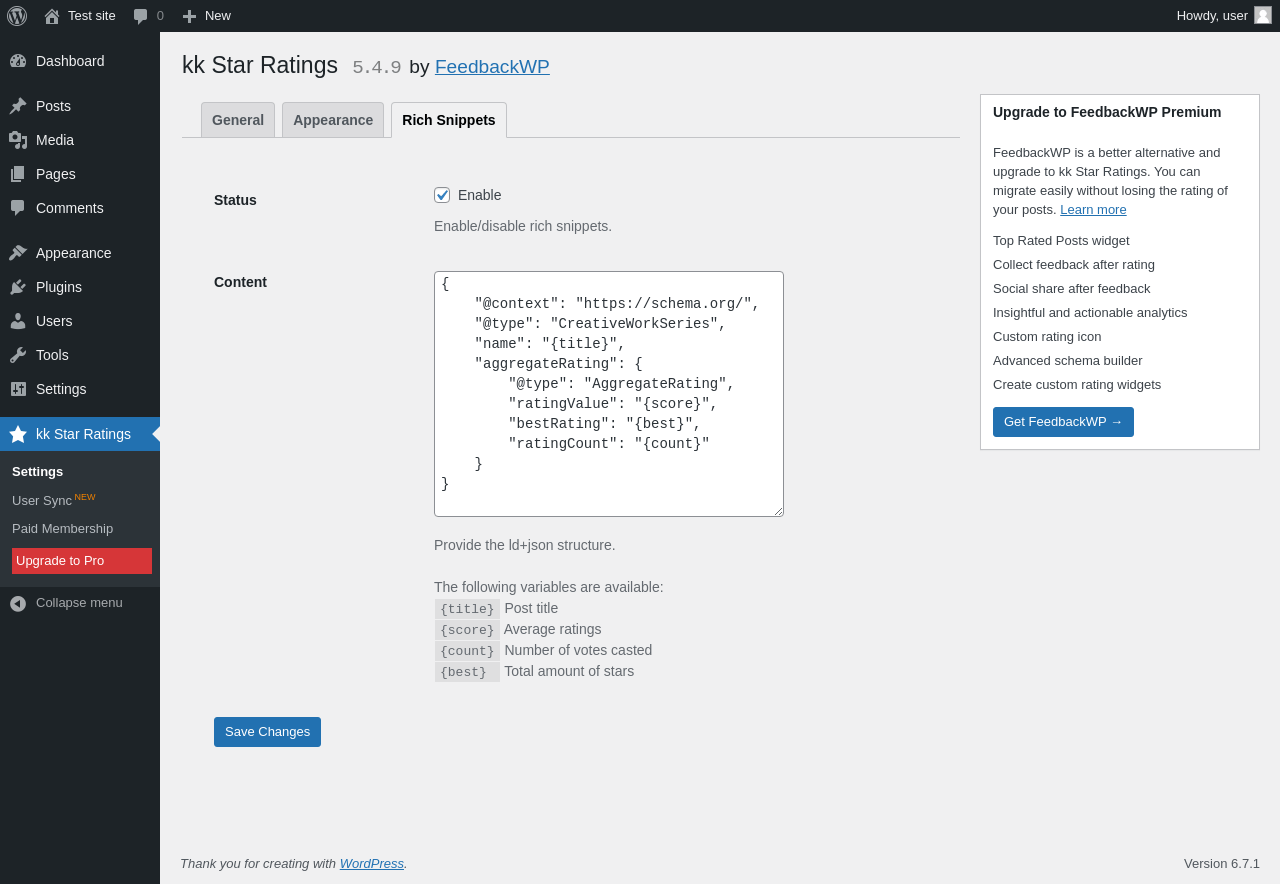This screenshot has height=884, width=1280.
Task: Click the comments bubble in admin bar
Action: point(141,16)
